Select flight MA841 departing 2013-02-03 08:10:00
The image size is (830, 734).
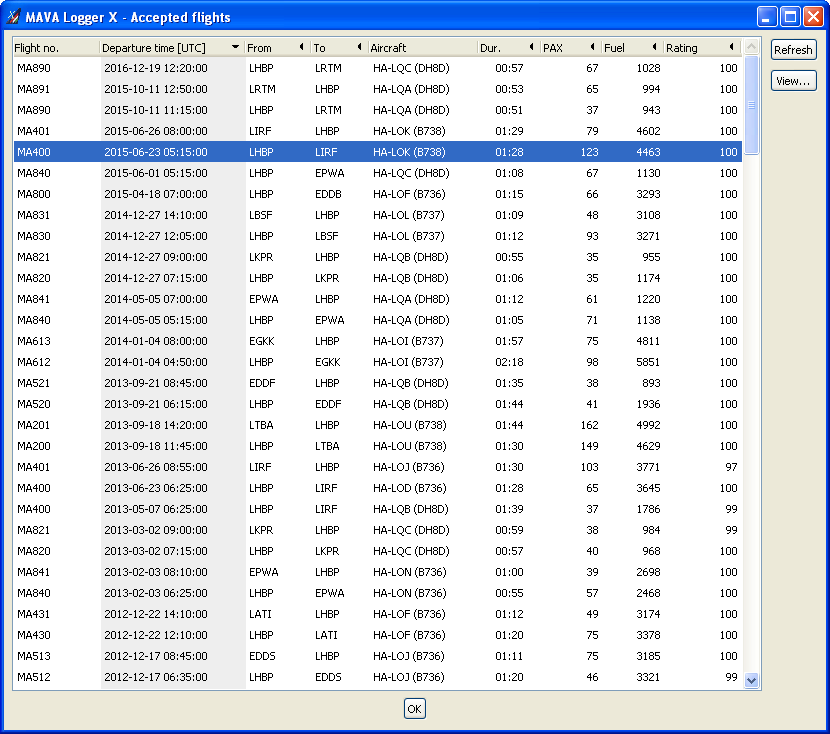(x=377, y=572)
